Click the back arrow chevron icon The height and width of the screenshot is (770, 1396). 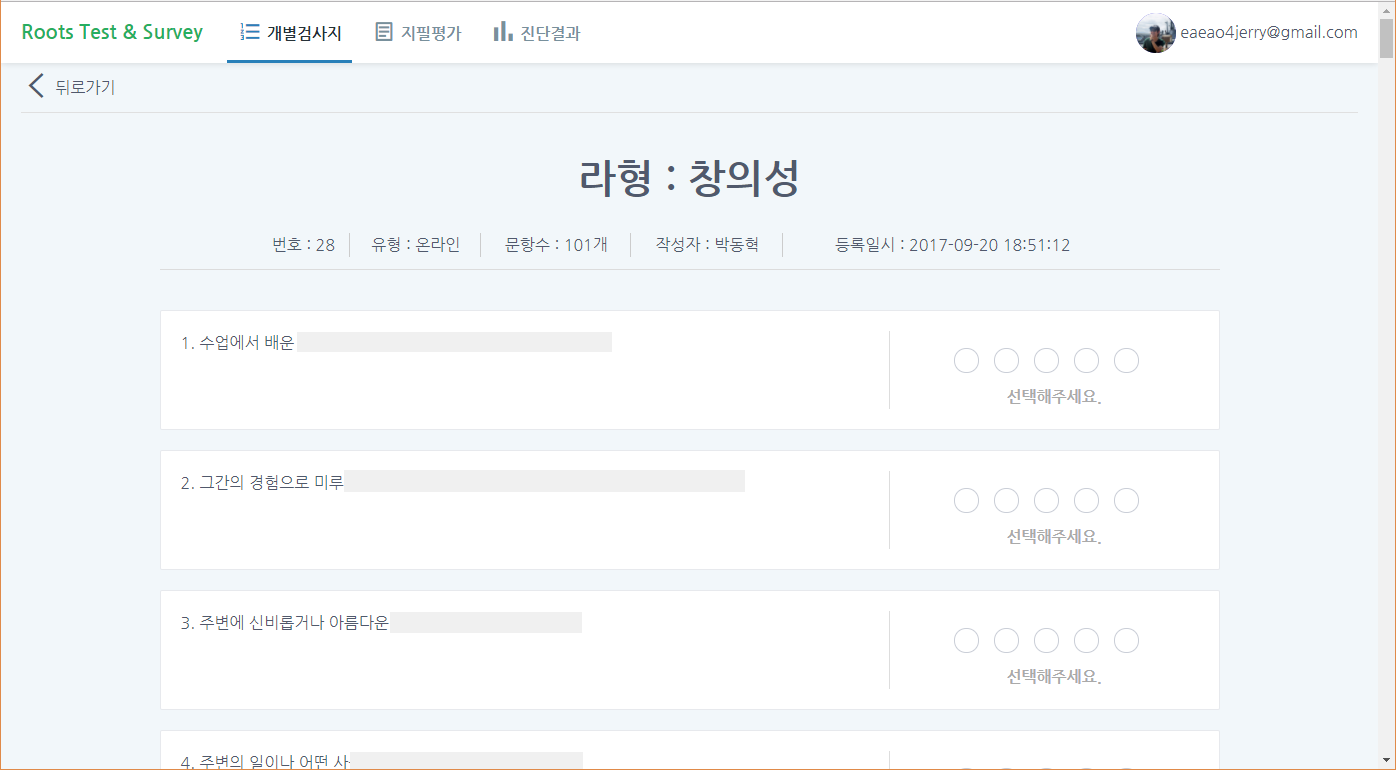(36, 86)
